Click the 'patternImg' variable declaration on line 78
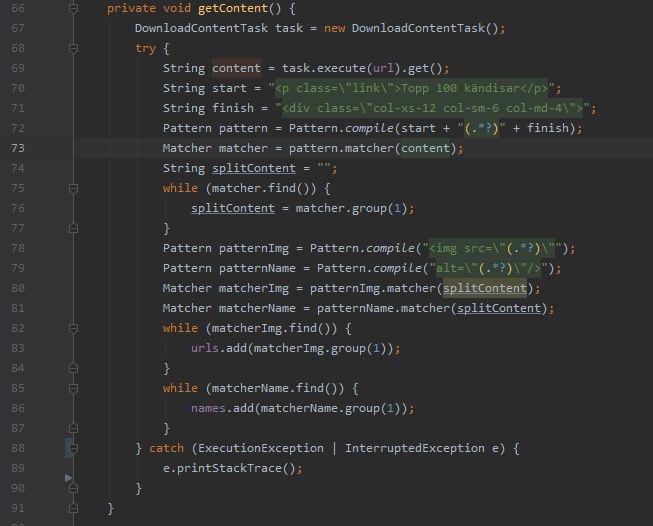Screen dimensions: 653x526 254,248
